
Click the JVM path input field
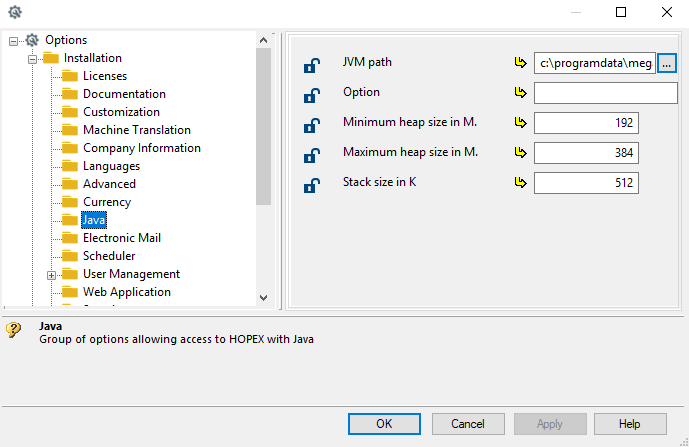pyautogui.click(x=595, y=63)
